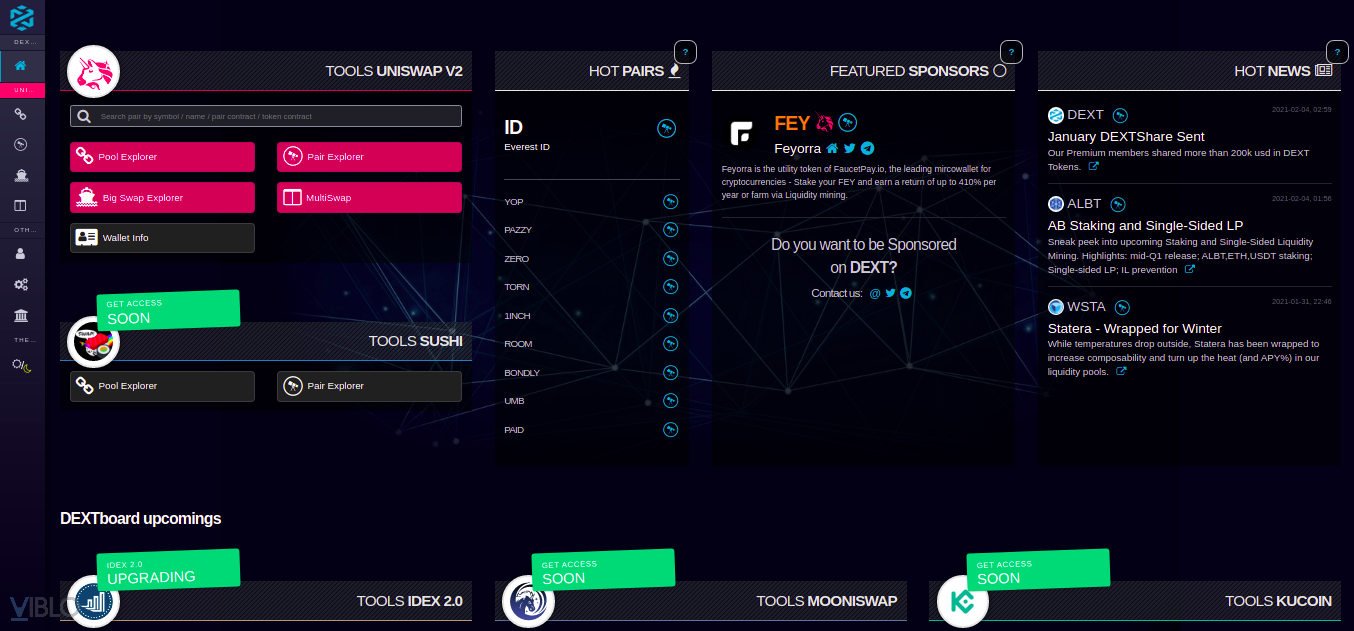Screen dimensions: 1354x631
Task: Click the DEXTools logo in the sidebar
Action: pyautogui.click(x=22, y=17)
